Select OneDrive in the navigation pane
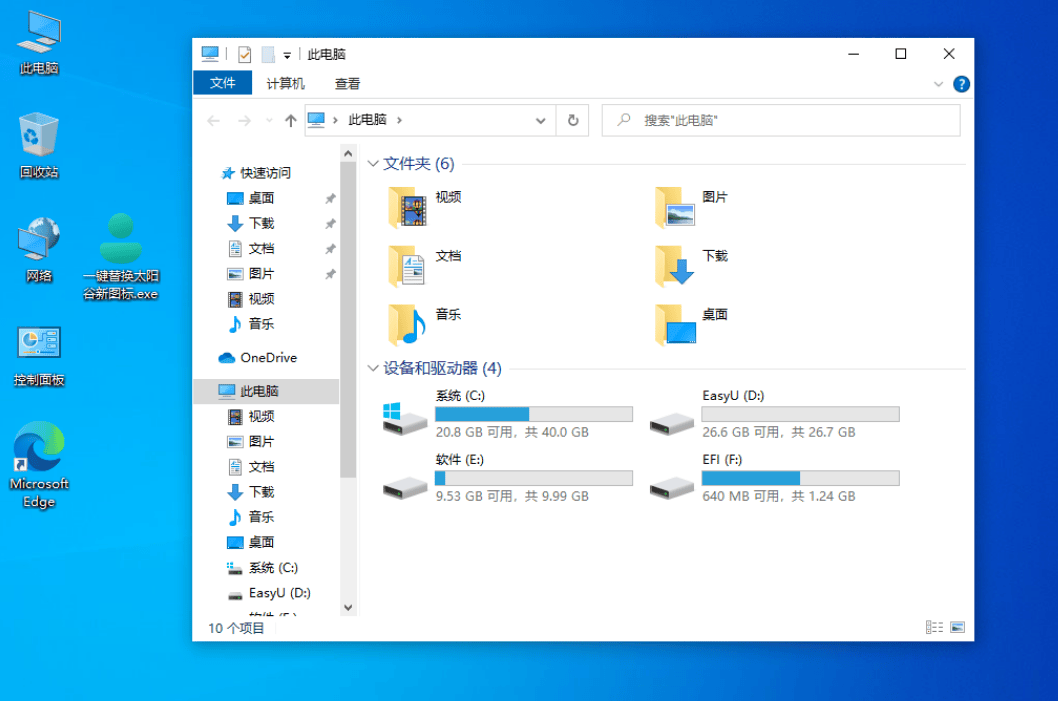Screen dimensions: 1058x701 pyautogui.click(x=268, y=357)
